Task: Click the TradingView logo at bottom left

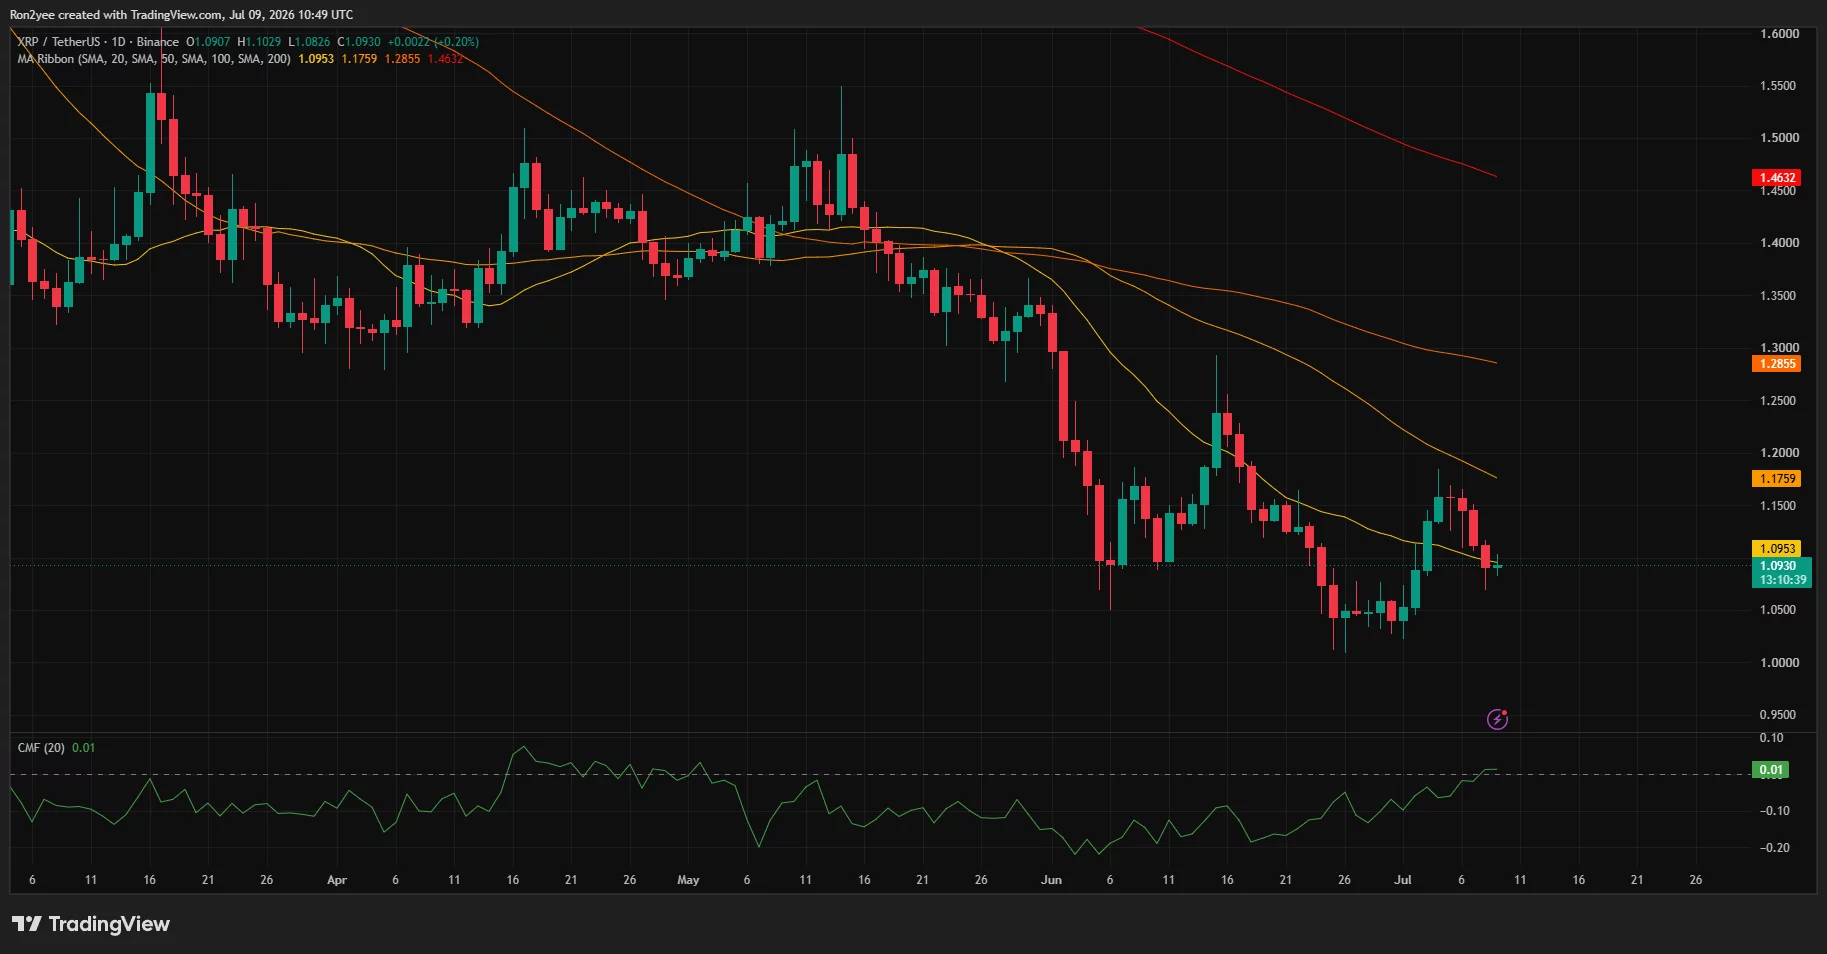Action: click(x=91, y=924)
